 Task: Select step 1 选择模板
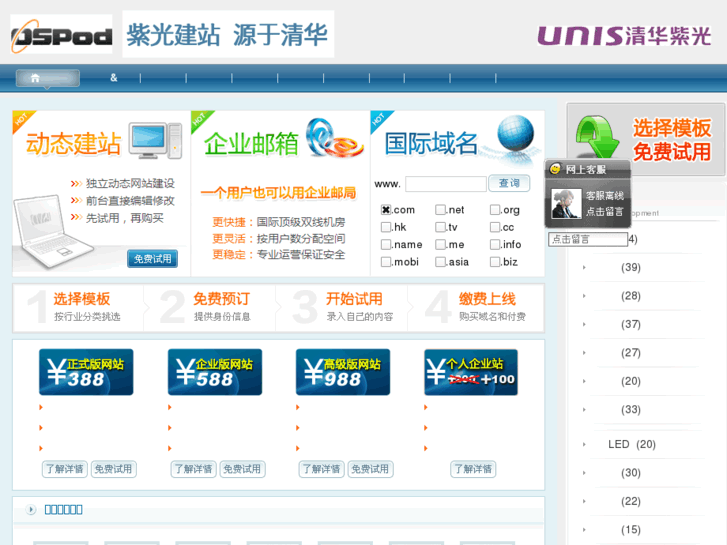click(79, 308)
